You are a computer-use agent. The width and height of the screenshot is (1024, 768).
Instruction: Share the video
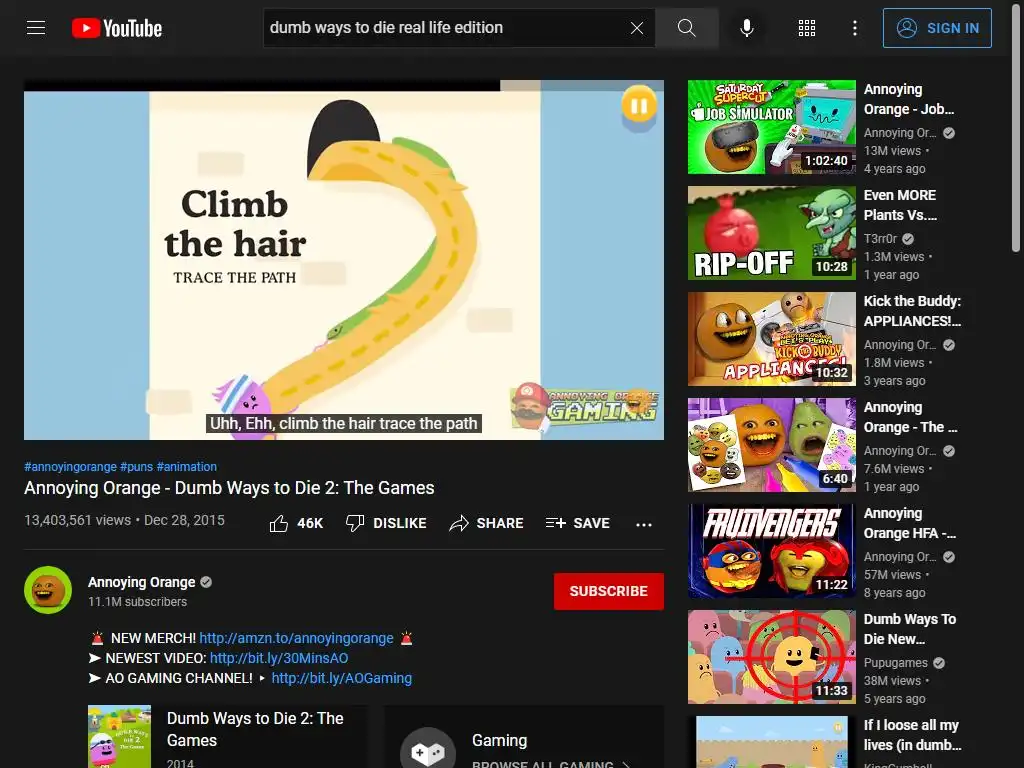pos(487,523)
